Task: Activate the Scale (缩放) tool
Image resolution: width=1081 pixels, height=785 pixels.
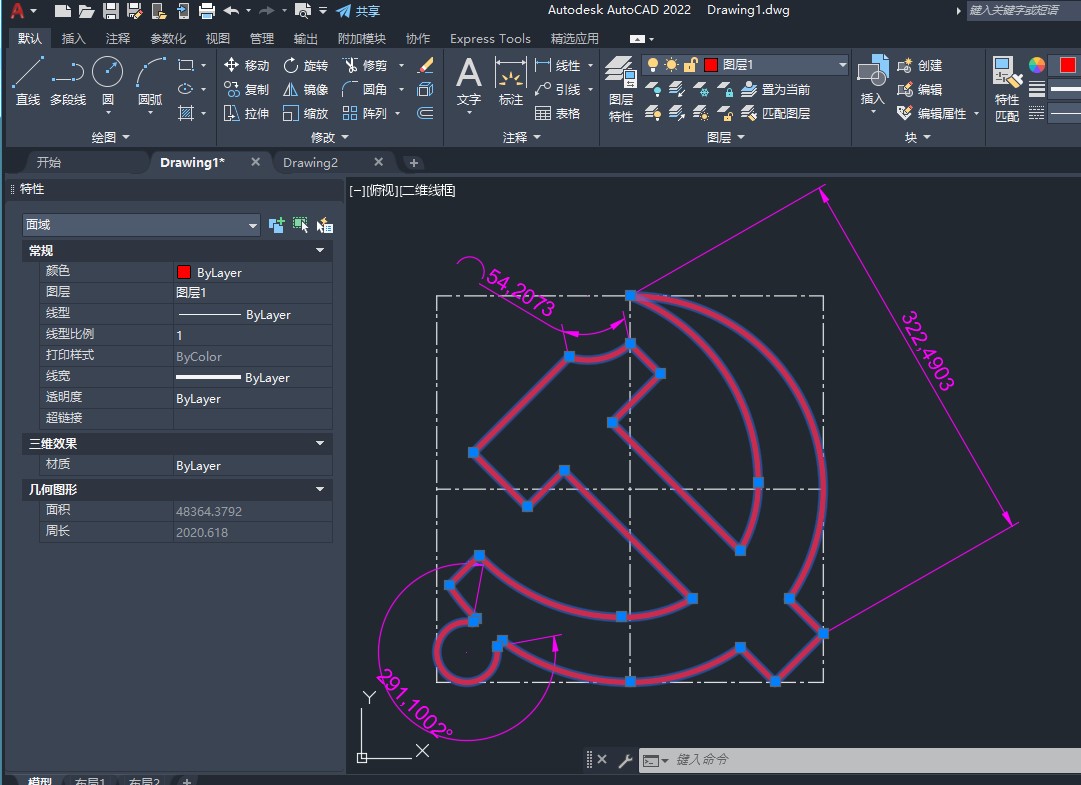Action: [x=305, y=114]
